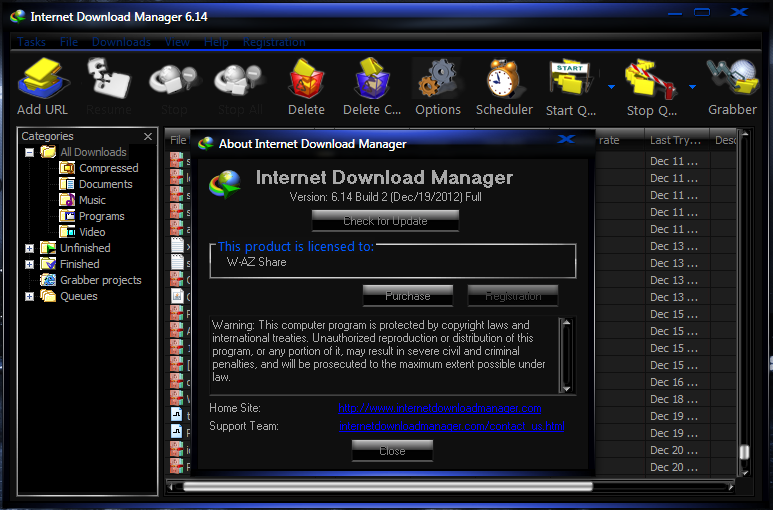Open the Tasks menu
773x510 pixels.
pos(32,42)
